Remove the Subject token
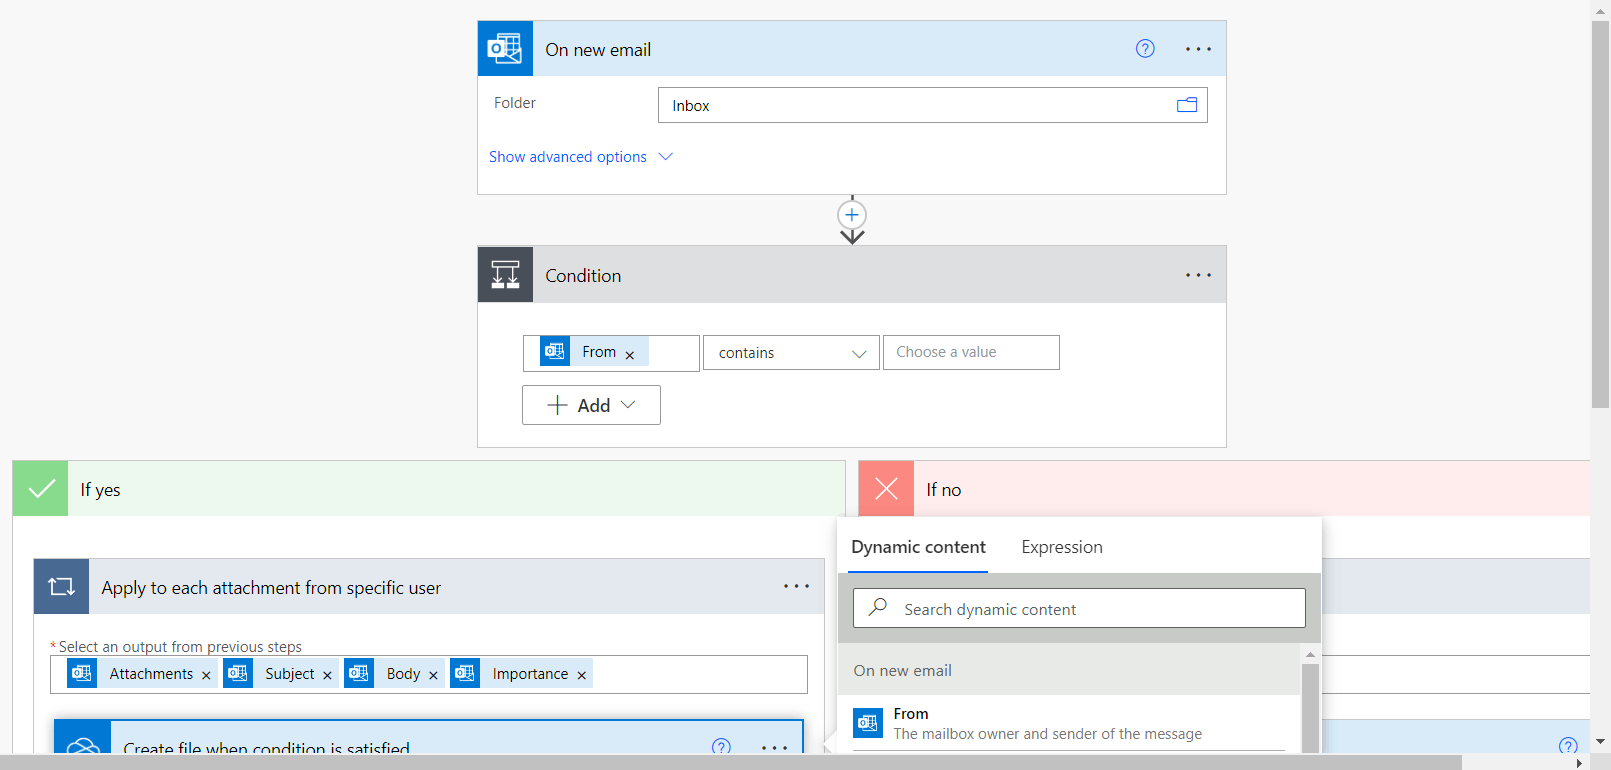This screenshot has height=770, width=1611. tap(327, 675)
